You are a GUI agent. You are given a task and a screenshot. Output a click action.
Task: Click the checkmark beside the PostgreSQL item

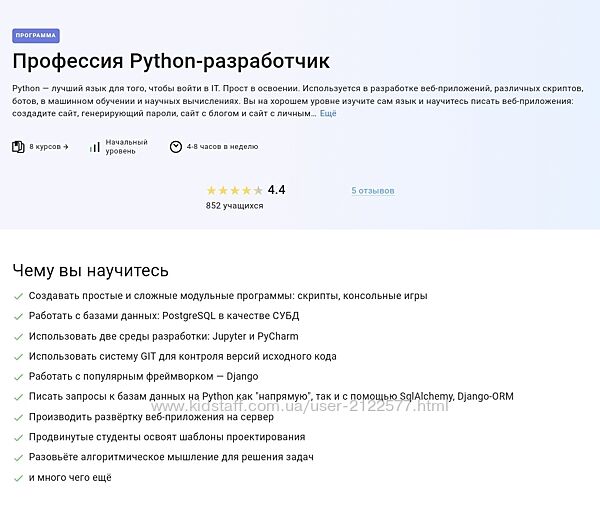point(18,316)
